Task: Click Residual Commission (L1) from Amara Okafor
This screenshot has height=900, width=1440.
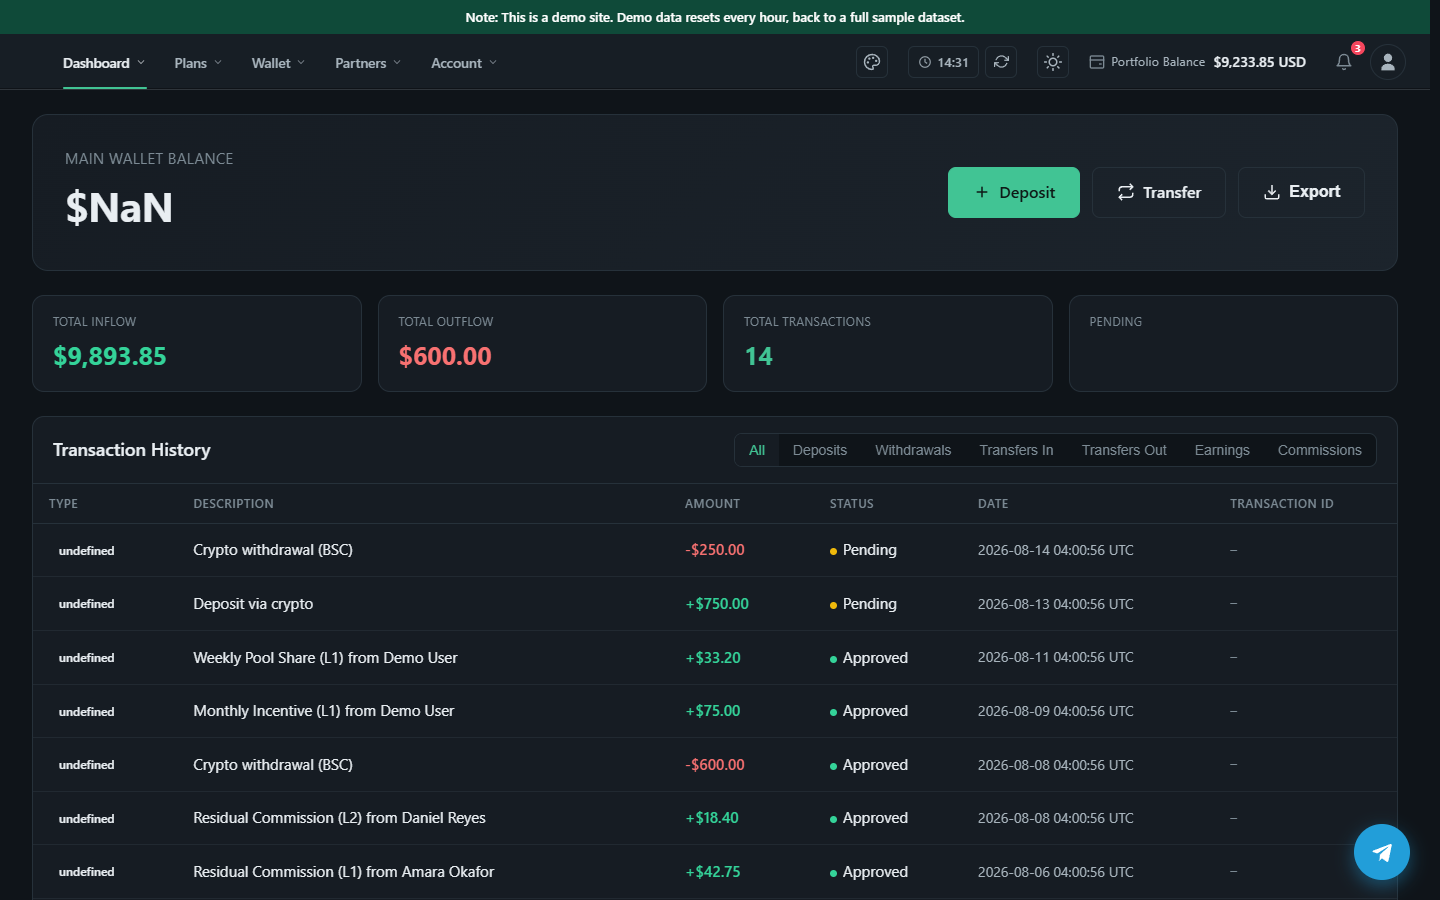Action: tap(343, 872)
